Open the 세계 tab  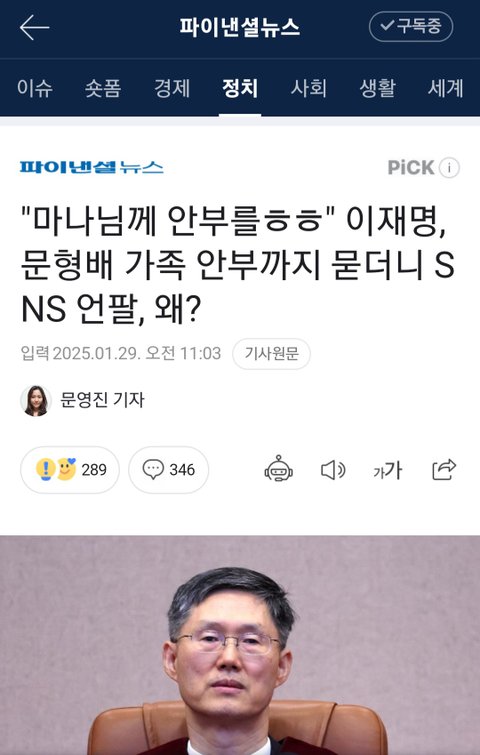tap(446, 89)
